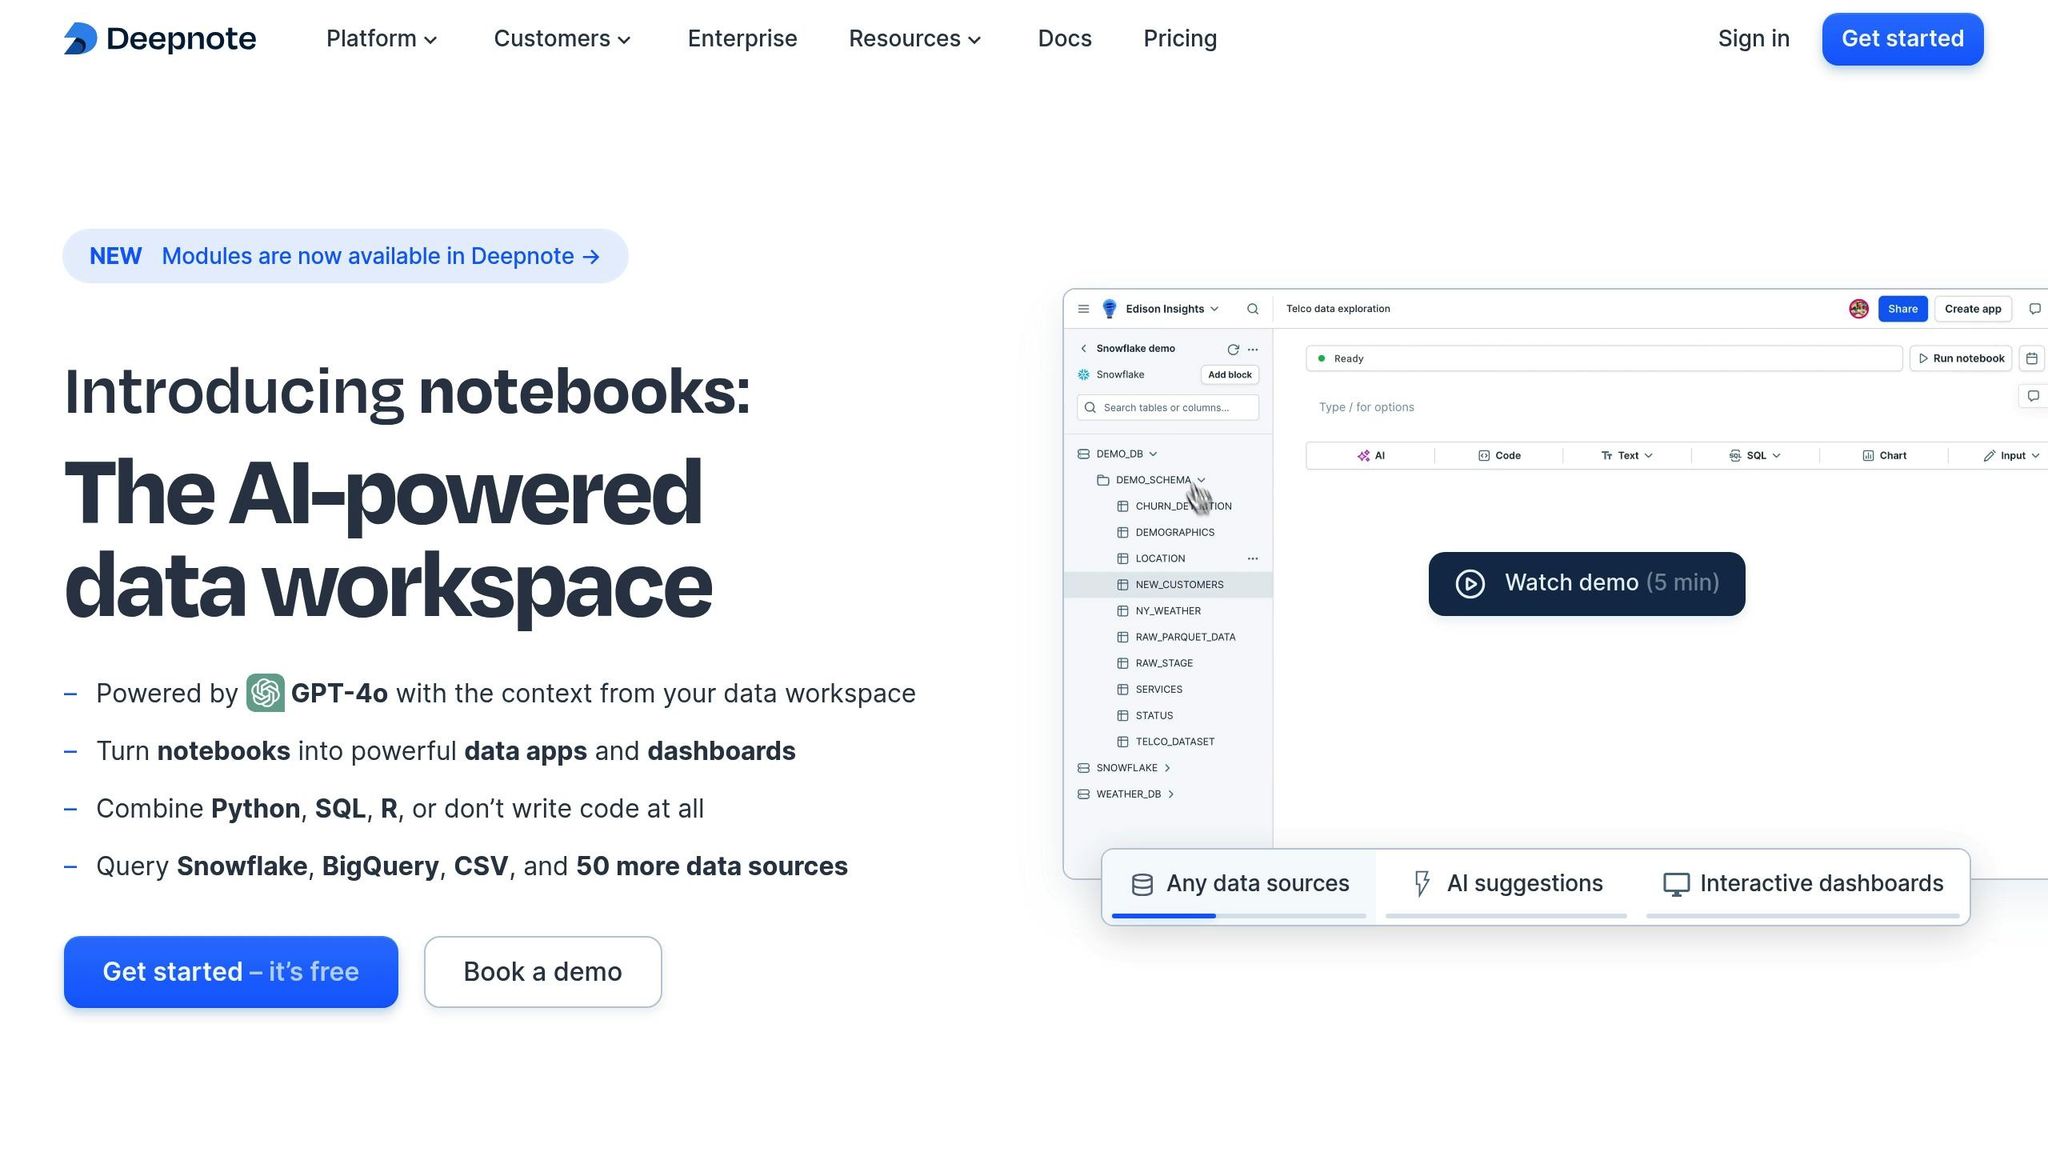Click Get started – it's free
2048x1152 pixels.
click(231, 972)
